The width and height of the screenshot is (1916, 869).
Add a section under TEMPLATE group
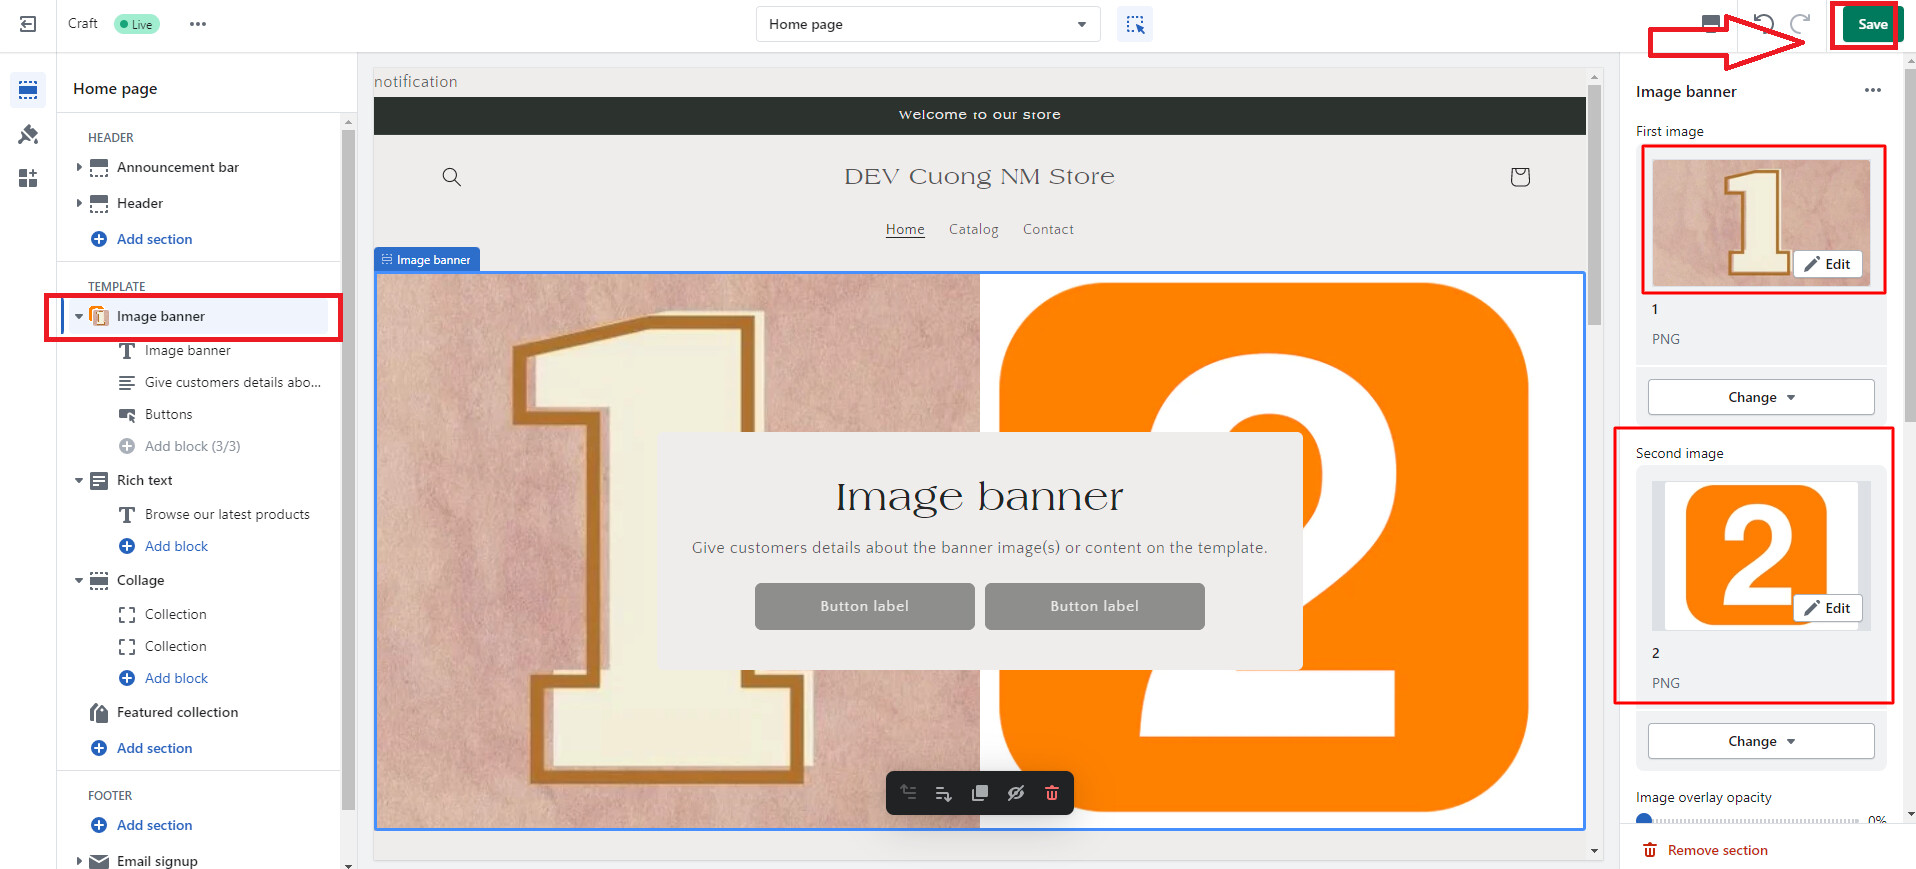[142, 748]
